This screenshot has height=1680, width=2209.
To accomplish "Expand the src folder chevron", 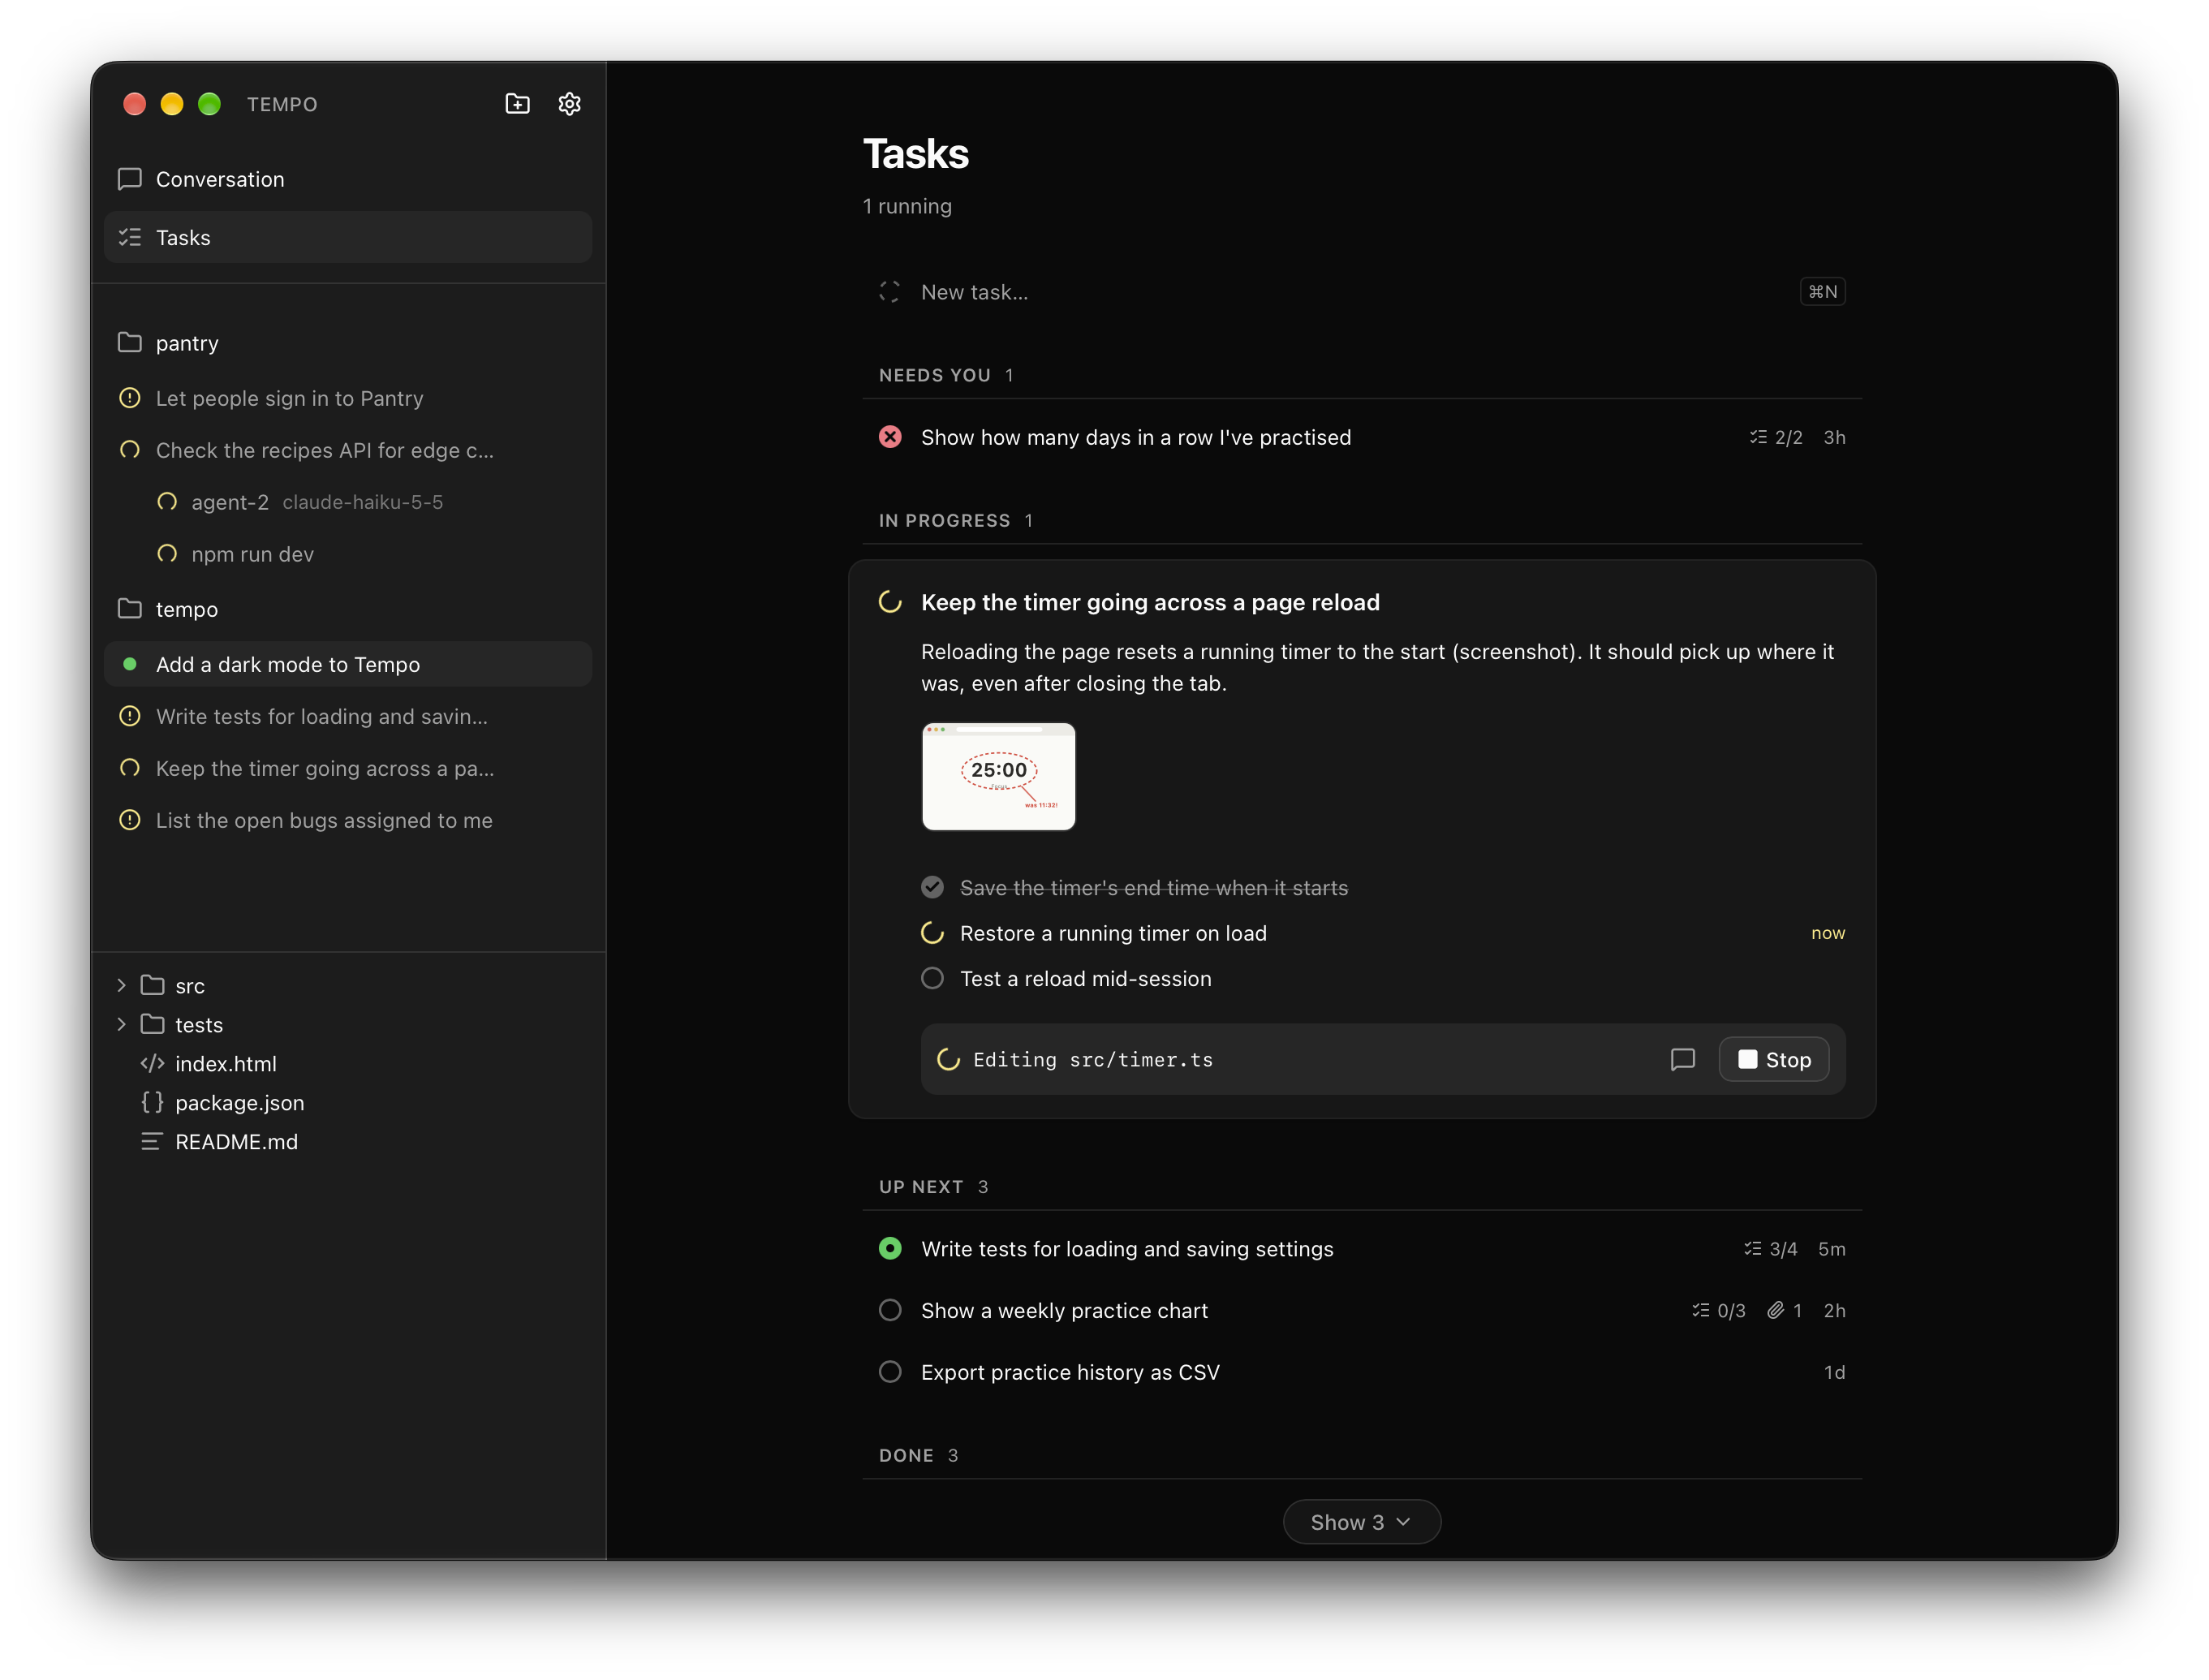I will tap(121, 985).
